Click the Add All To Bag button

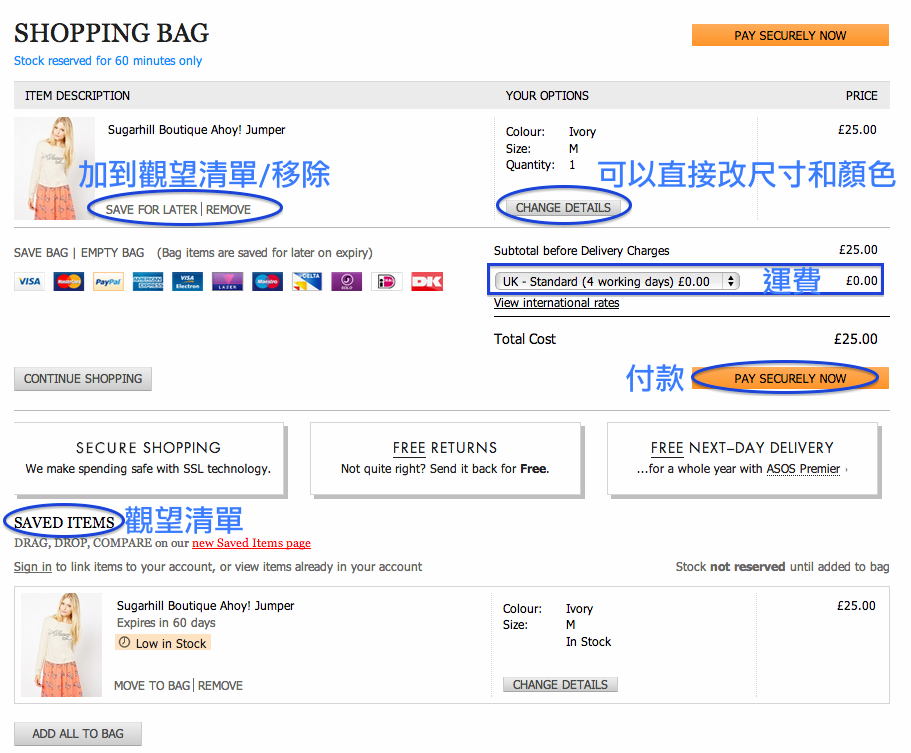click(78, 734)
